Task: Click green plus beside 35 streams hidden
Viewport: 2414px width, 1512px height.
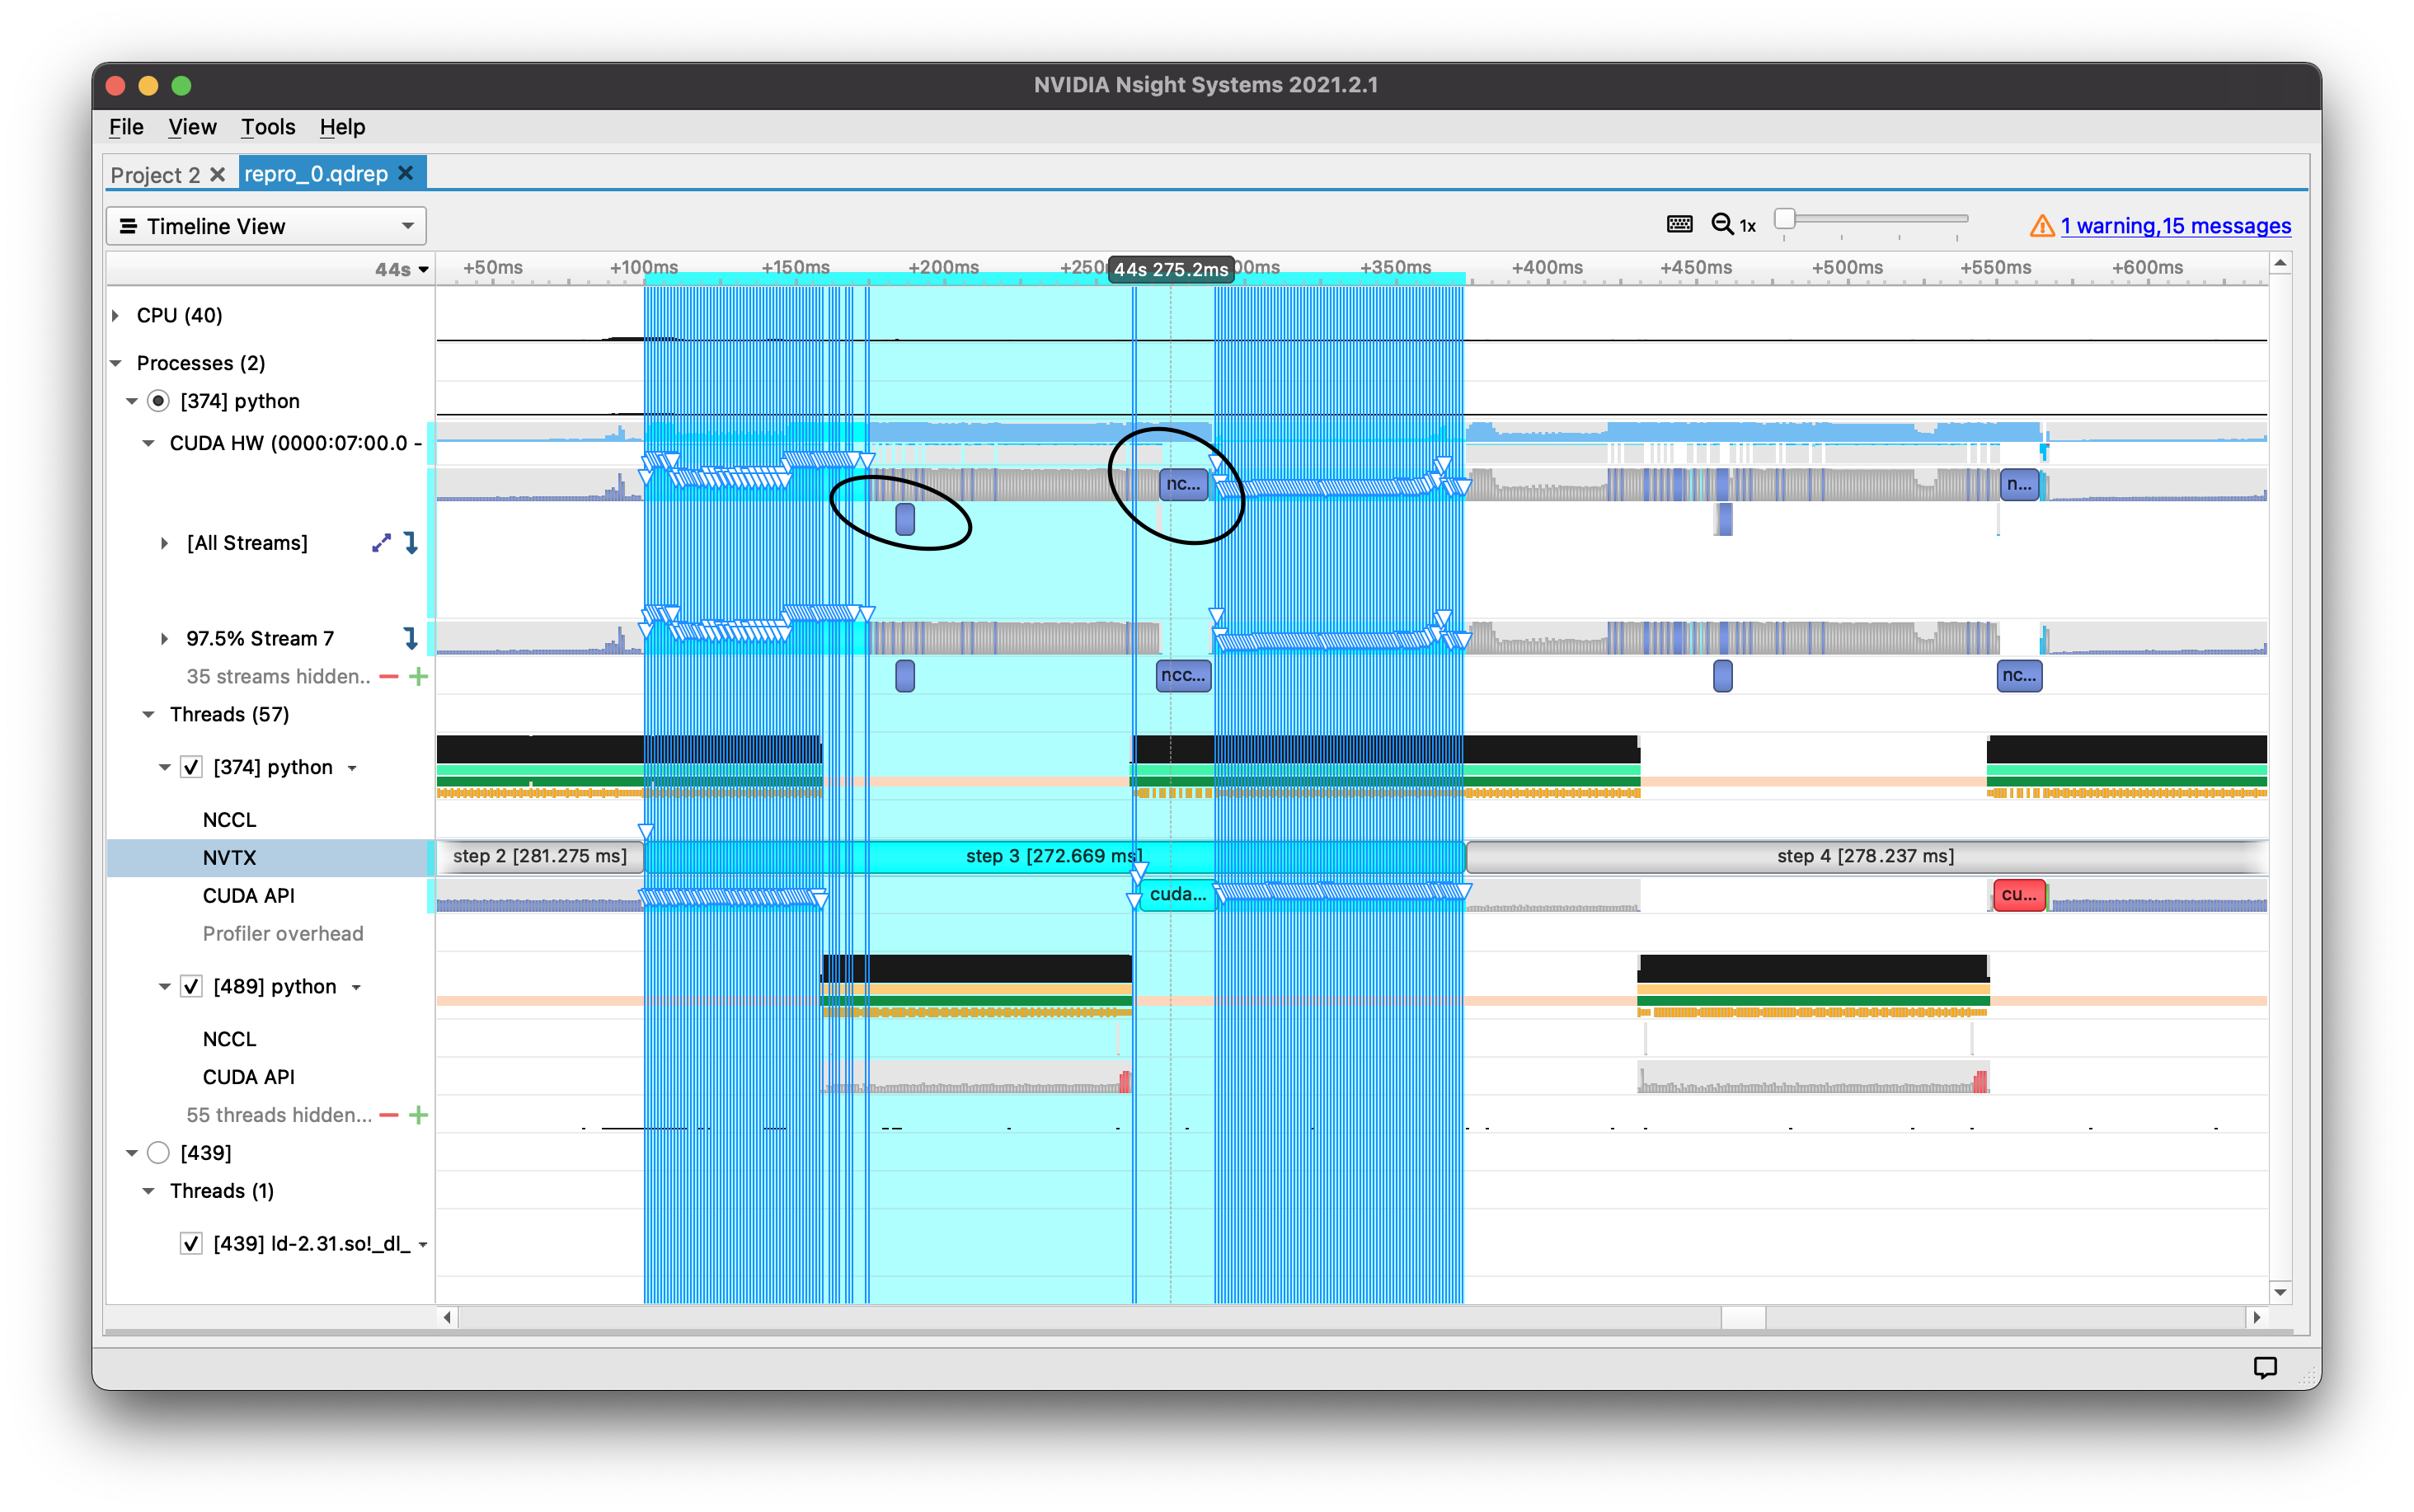Action: (419, 677)
